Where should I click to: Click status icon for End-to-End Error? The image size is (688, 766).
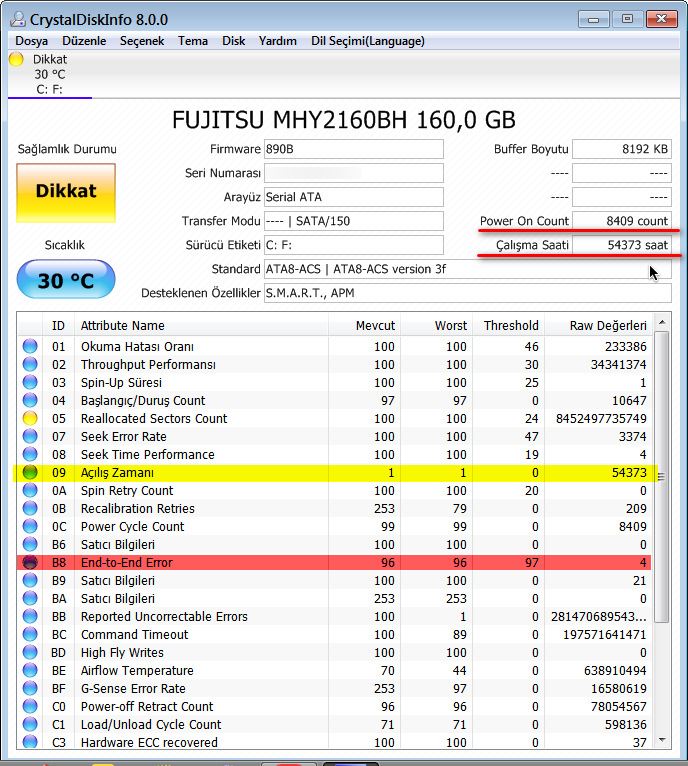[x=30, y=562]
